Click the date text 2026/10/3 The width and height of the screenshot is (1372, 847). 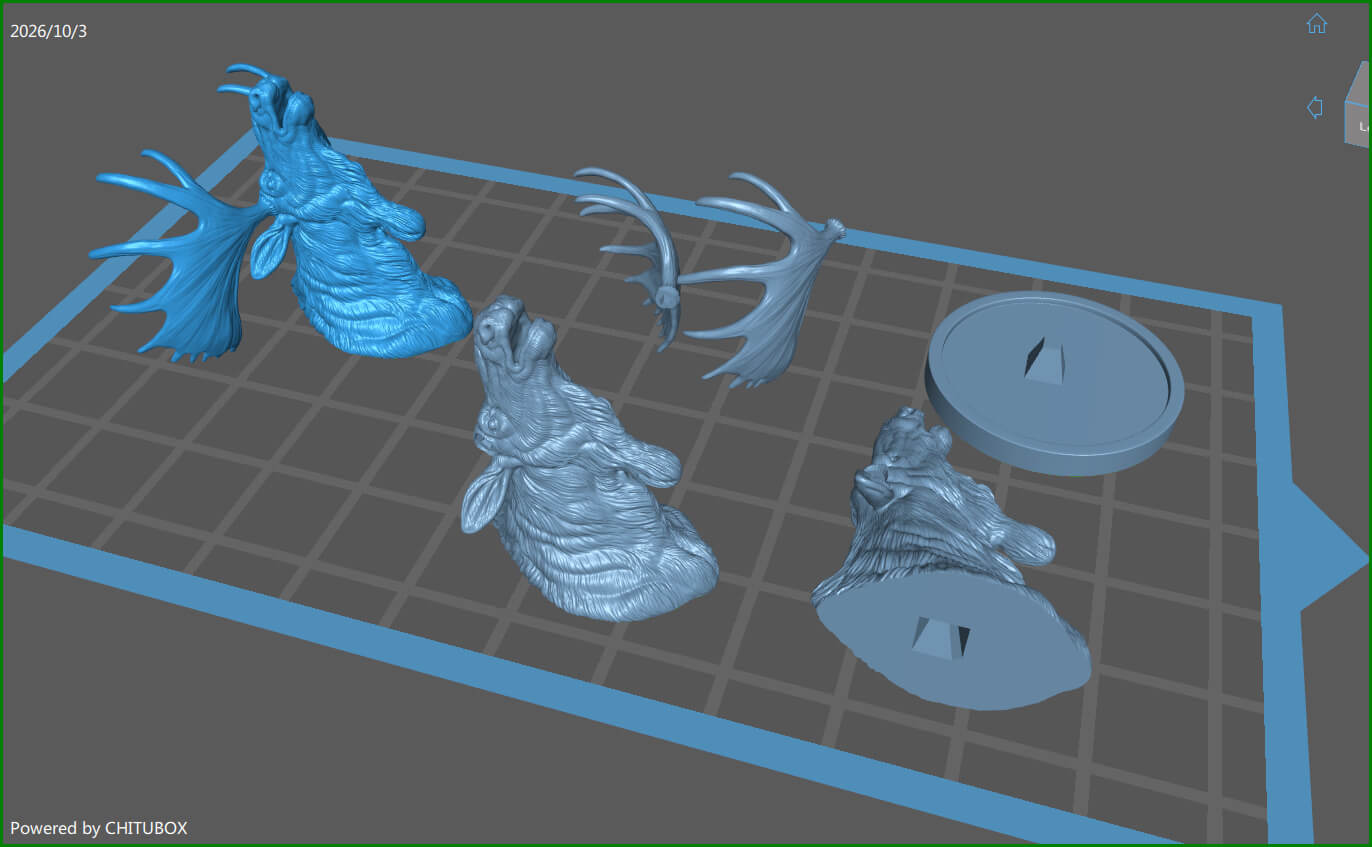(49, 31)
